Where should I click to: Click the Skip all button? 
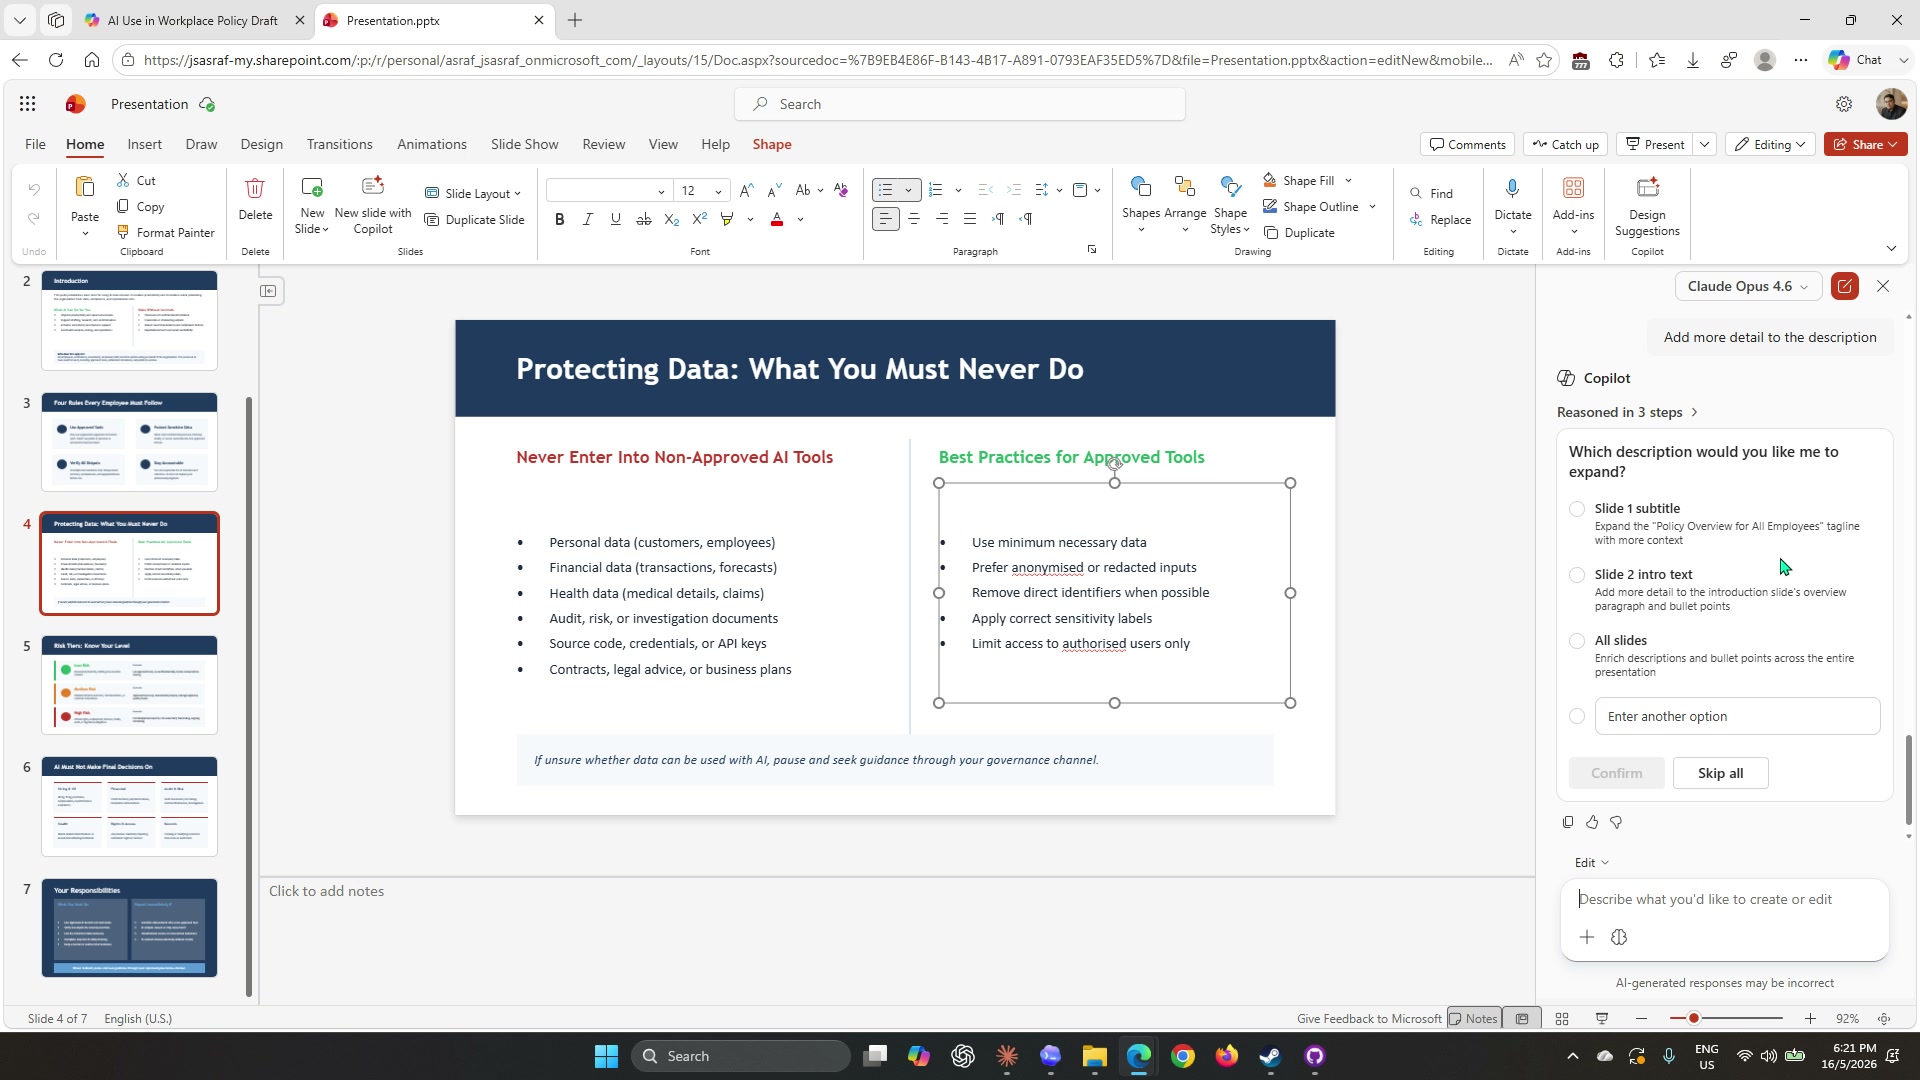1721,773
